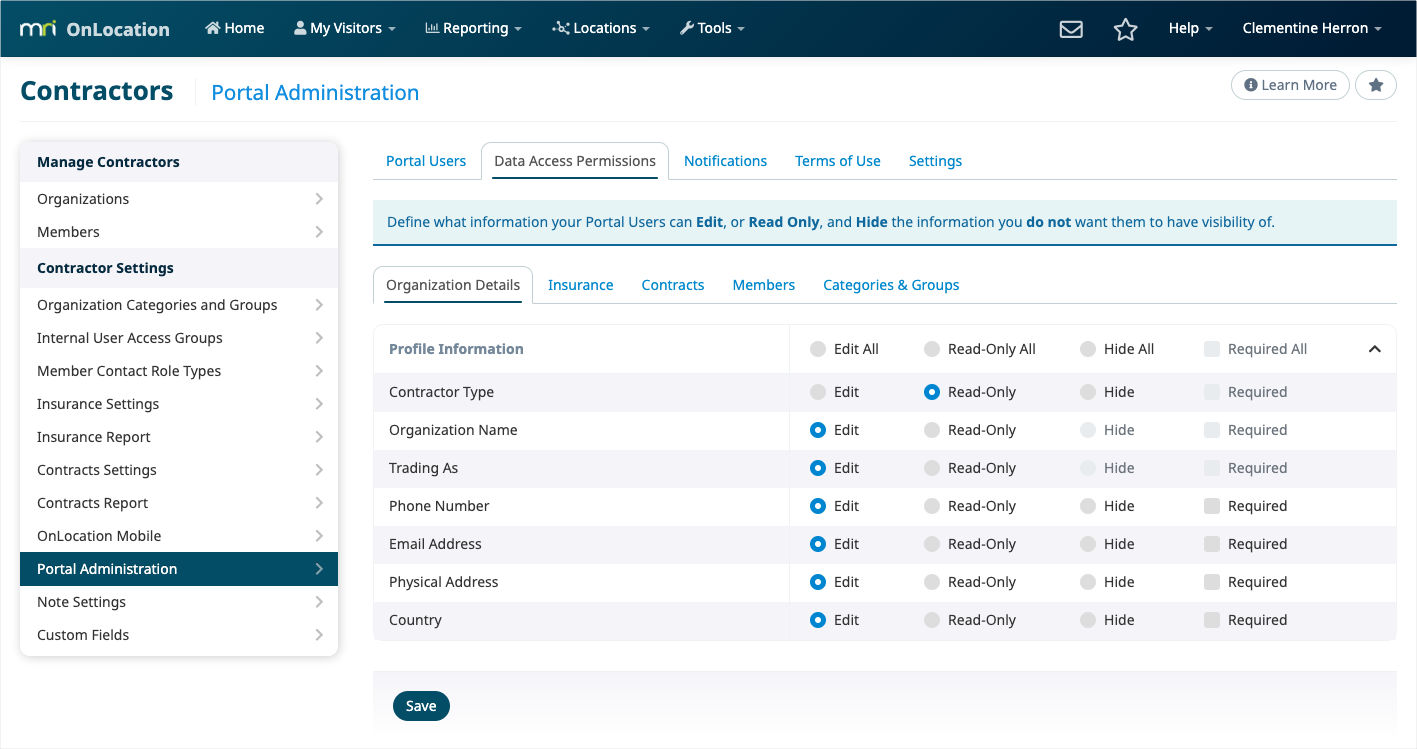Viewport: 1417px width, 749px height.
Task: Open Organization Categories and Groups
Action: click(179, 305)
